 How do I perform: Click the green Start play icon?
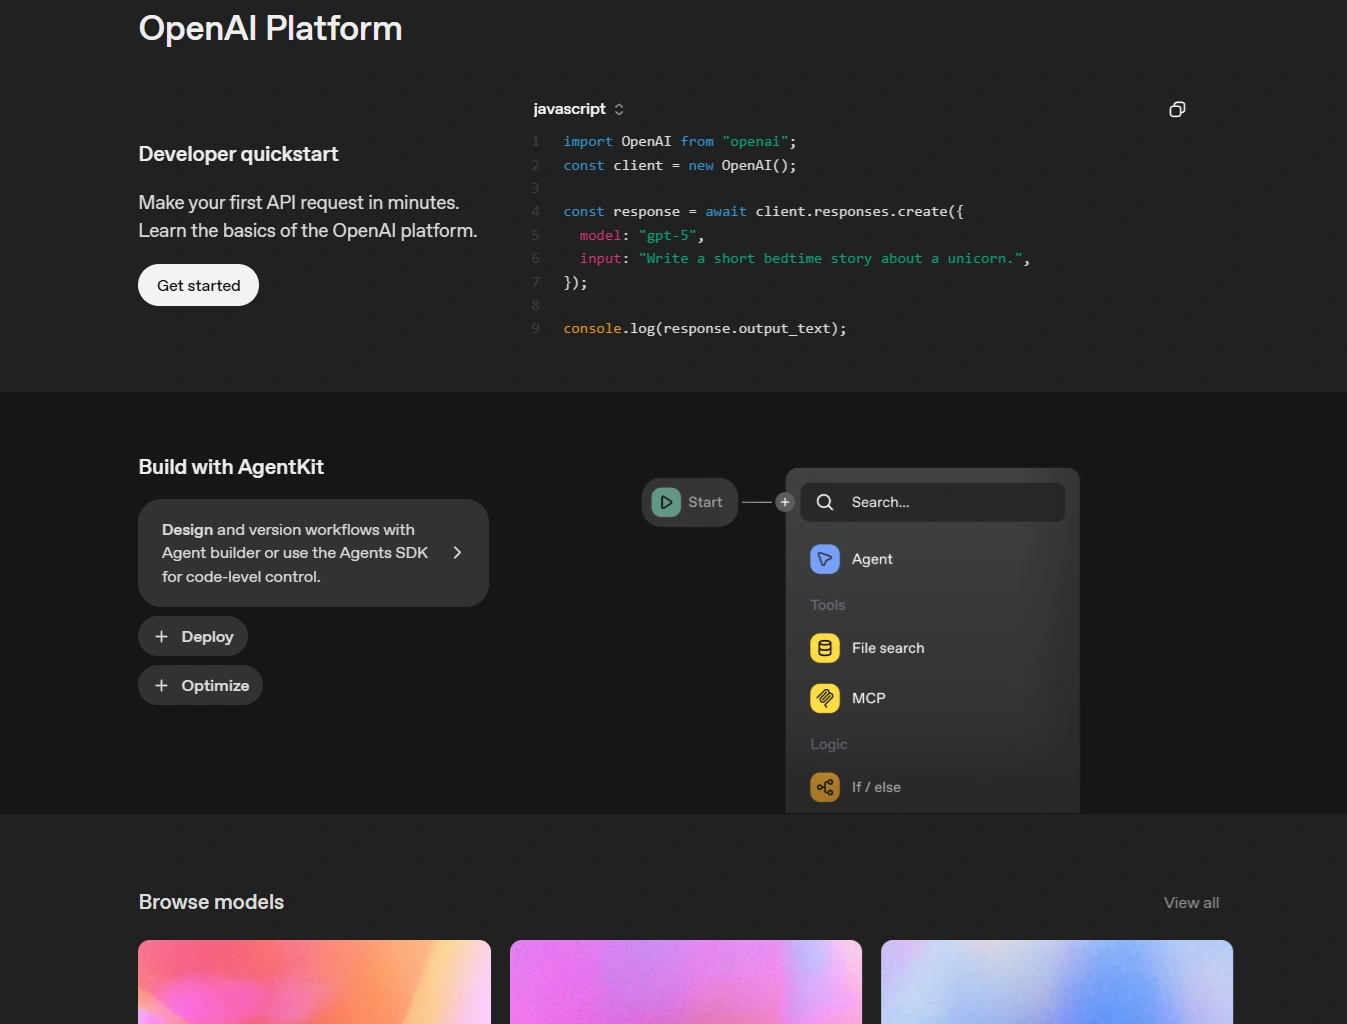point(666,502)
